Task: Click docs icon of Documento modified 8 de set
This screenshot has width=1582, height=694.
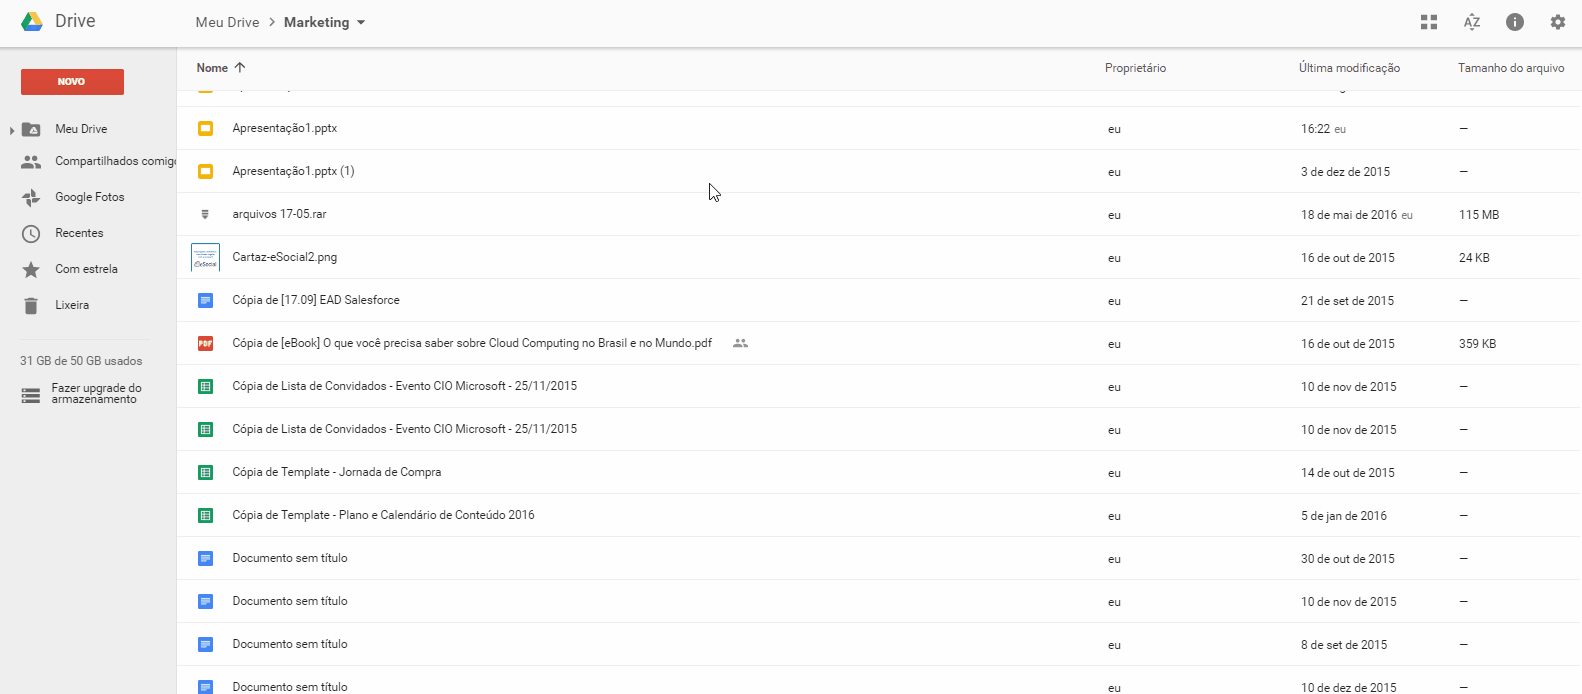Action: click(x=205, y=644)
